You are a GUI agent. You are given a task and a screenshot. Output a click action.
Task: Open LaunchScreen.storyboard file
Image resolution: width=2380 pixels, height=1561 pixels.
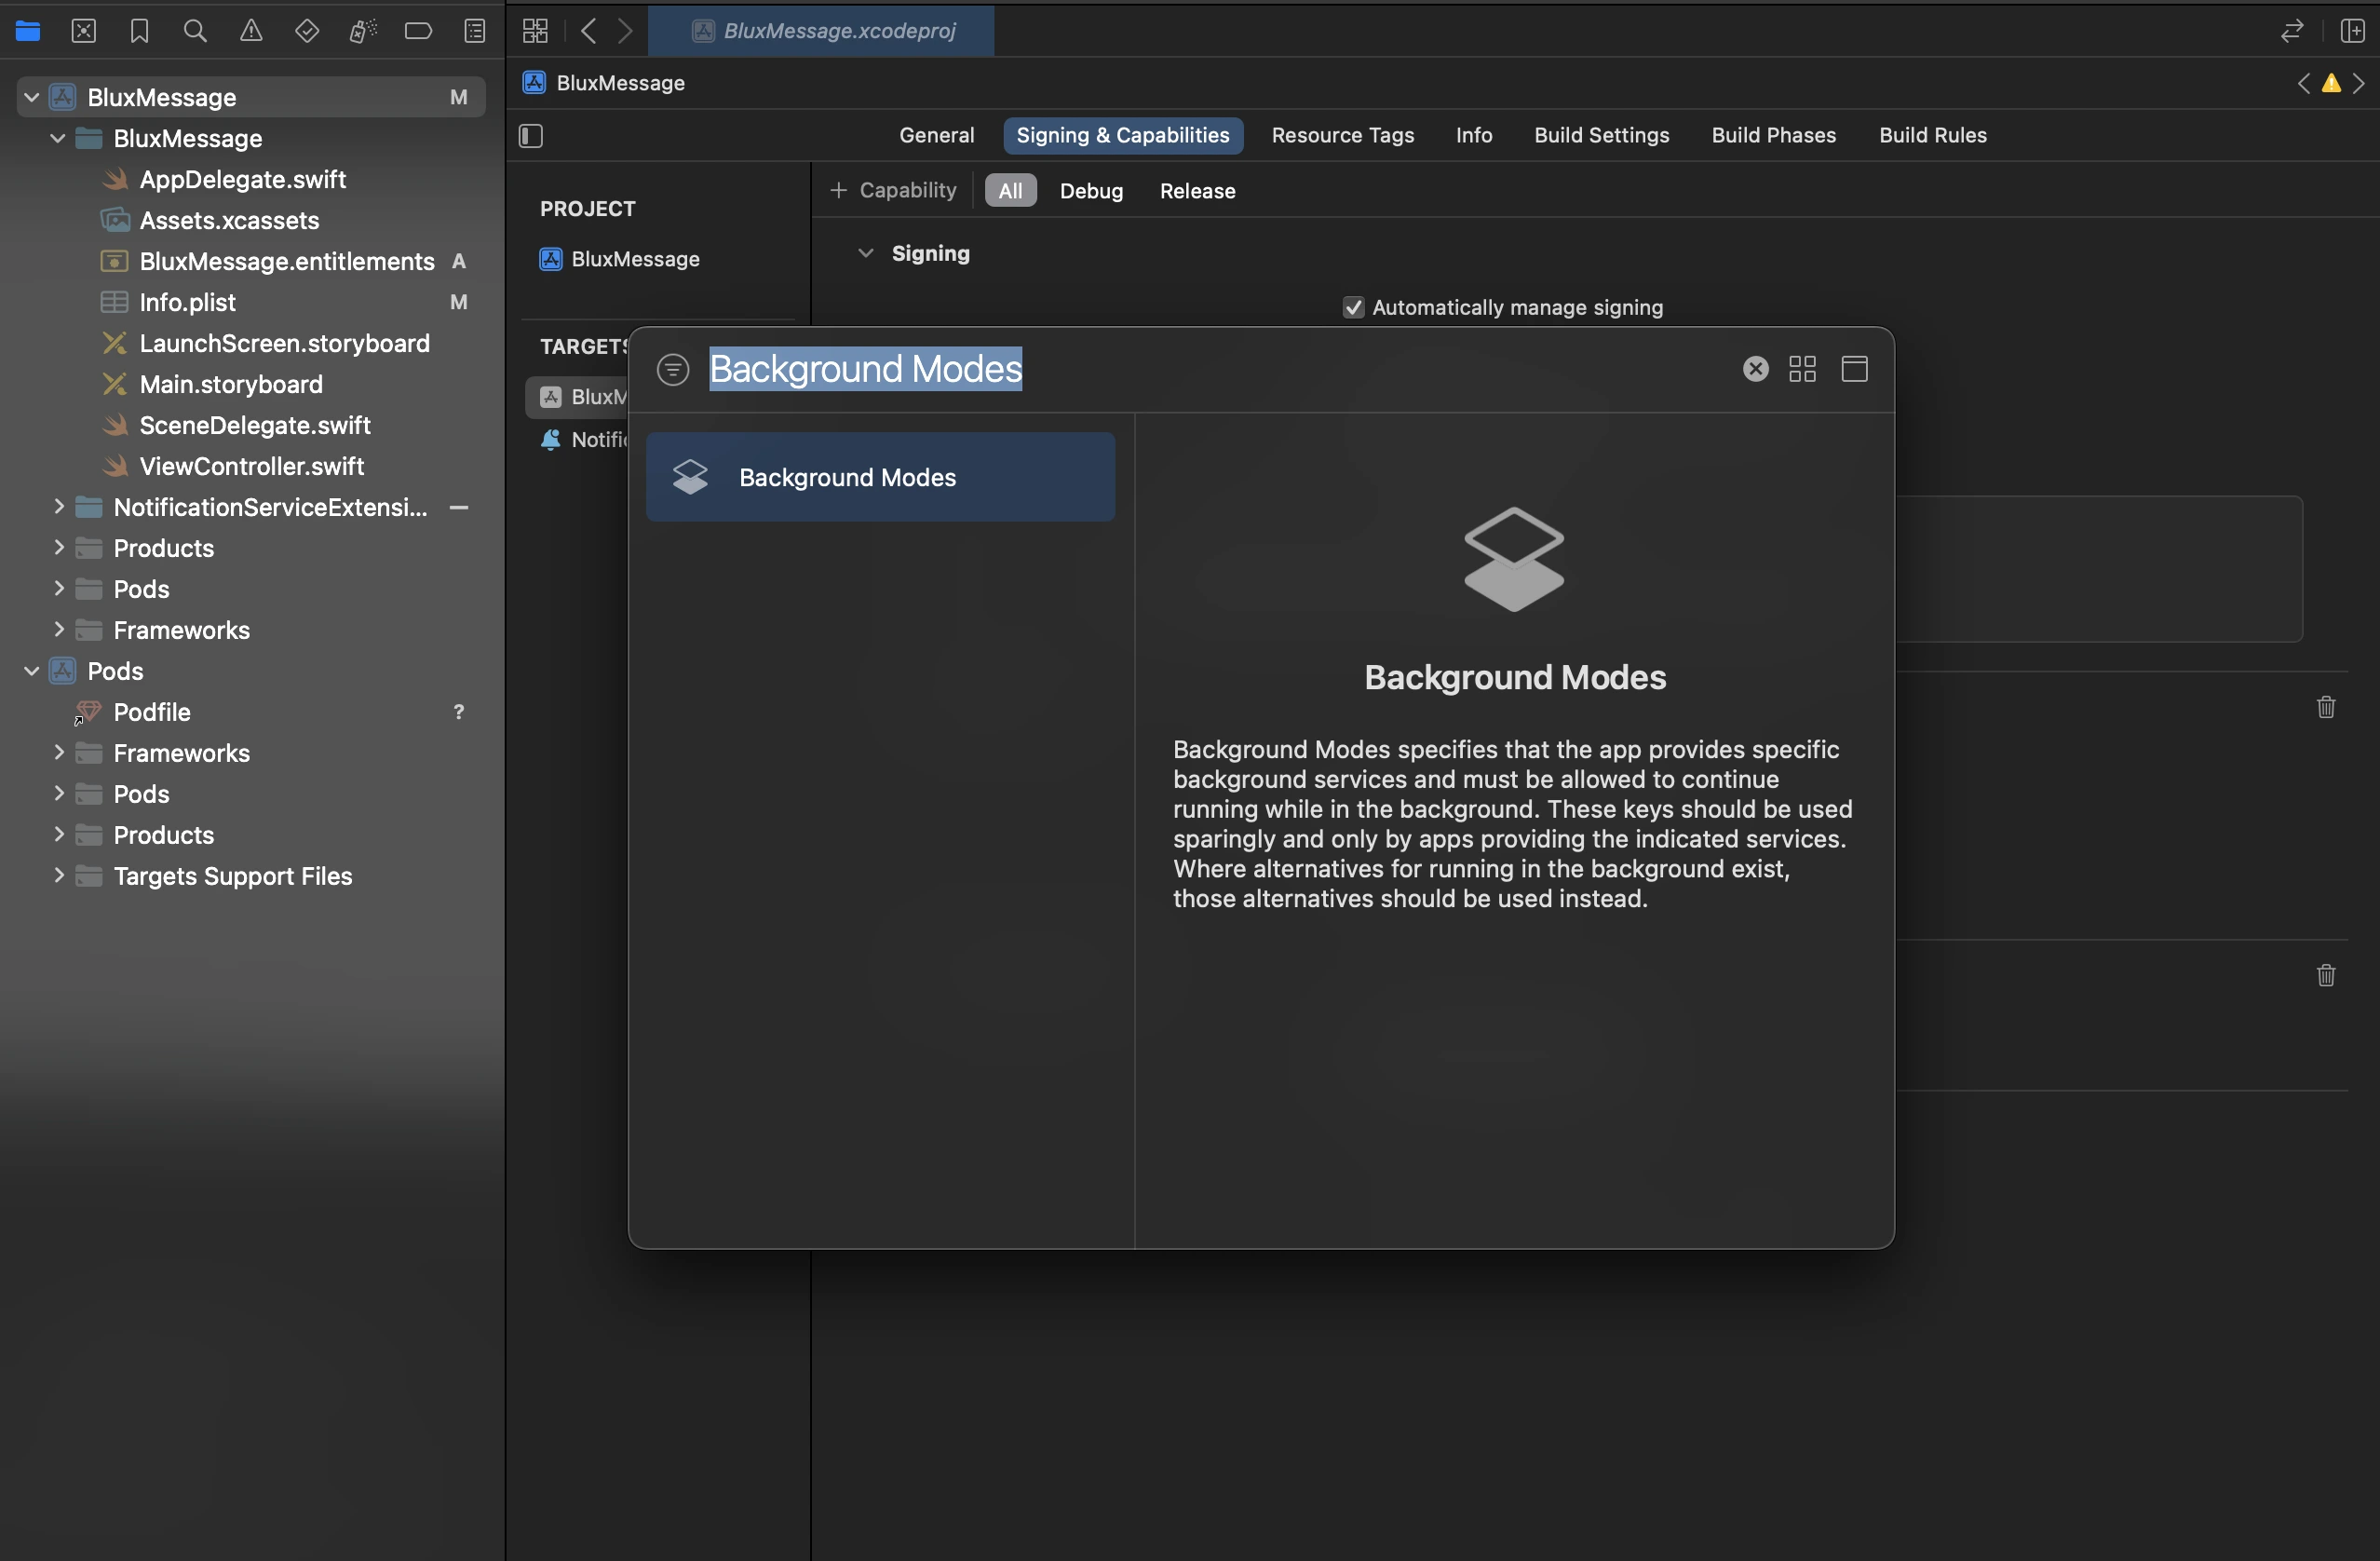[x=284, y=343]
